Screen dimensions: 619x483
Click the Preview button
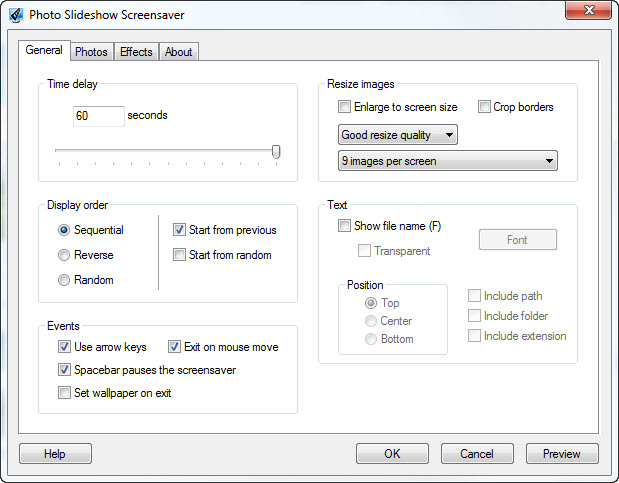(x=561, y=453)
